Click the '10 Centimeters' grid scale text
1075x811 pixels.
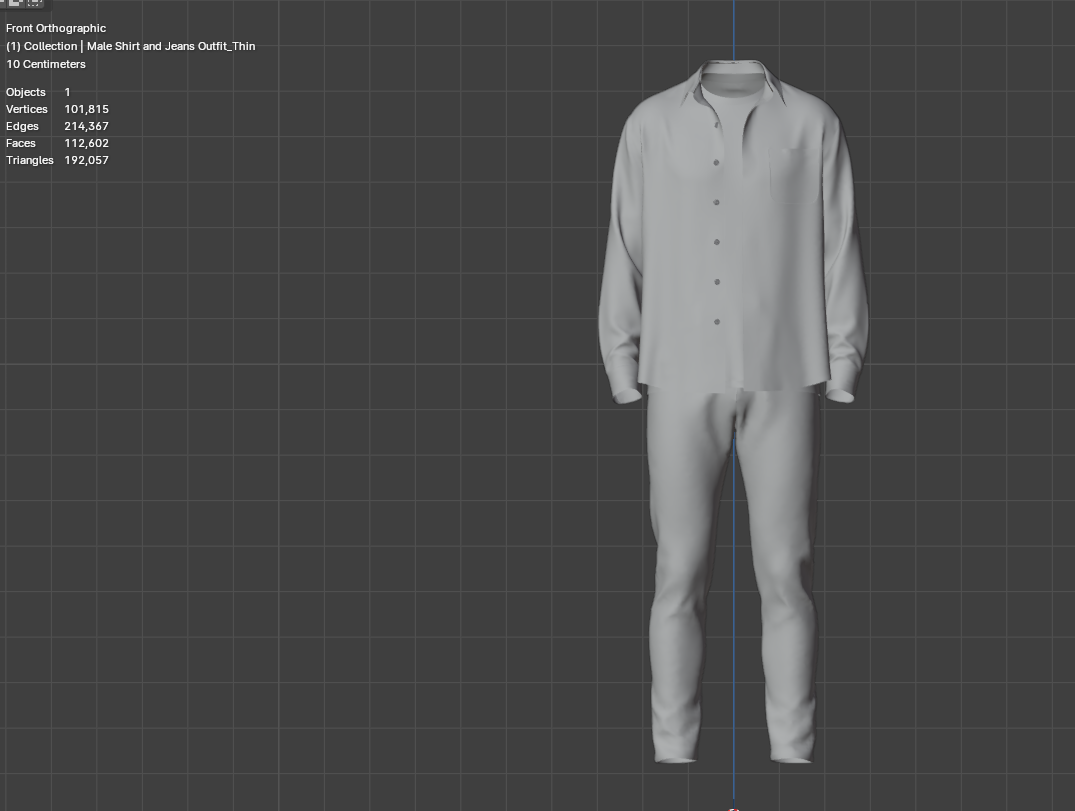46,64
